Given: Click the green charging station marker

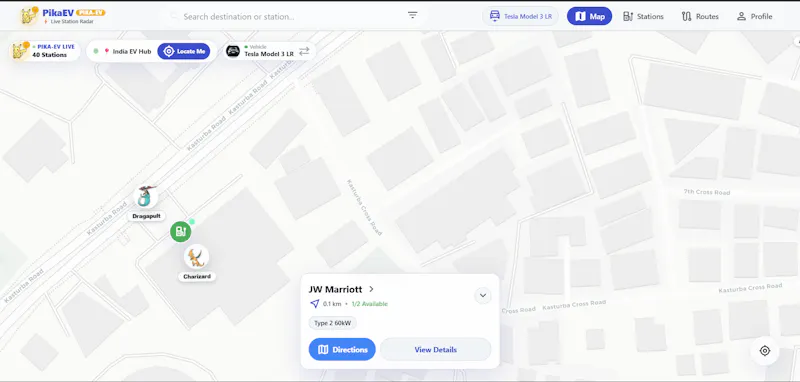Looking at the screenshot, I should (181, 232).
